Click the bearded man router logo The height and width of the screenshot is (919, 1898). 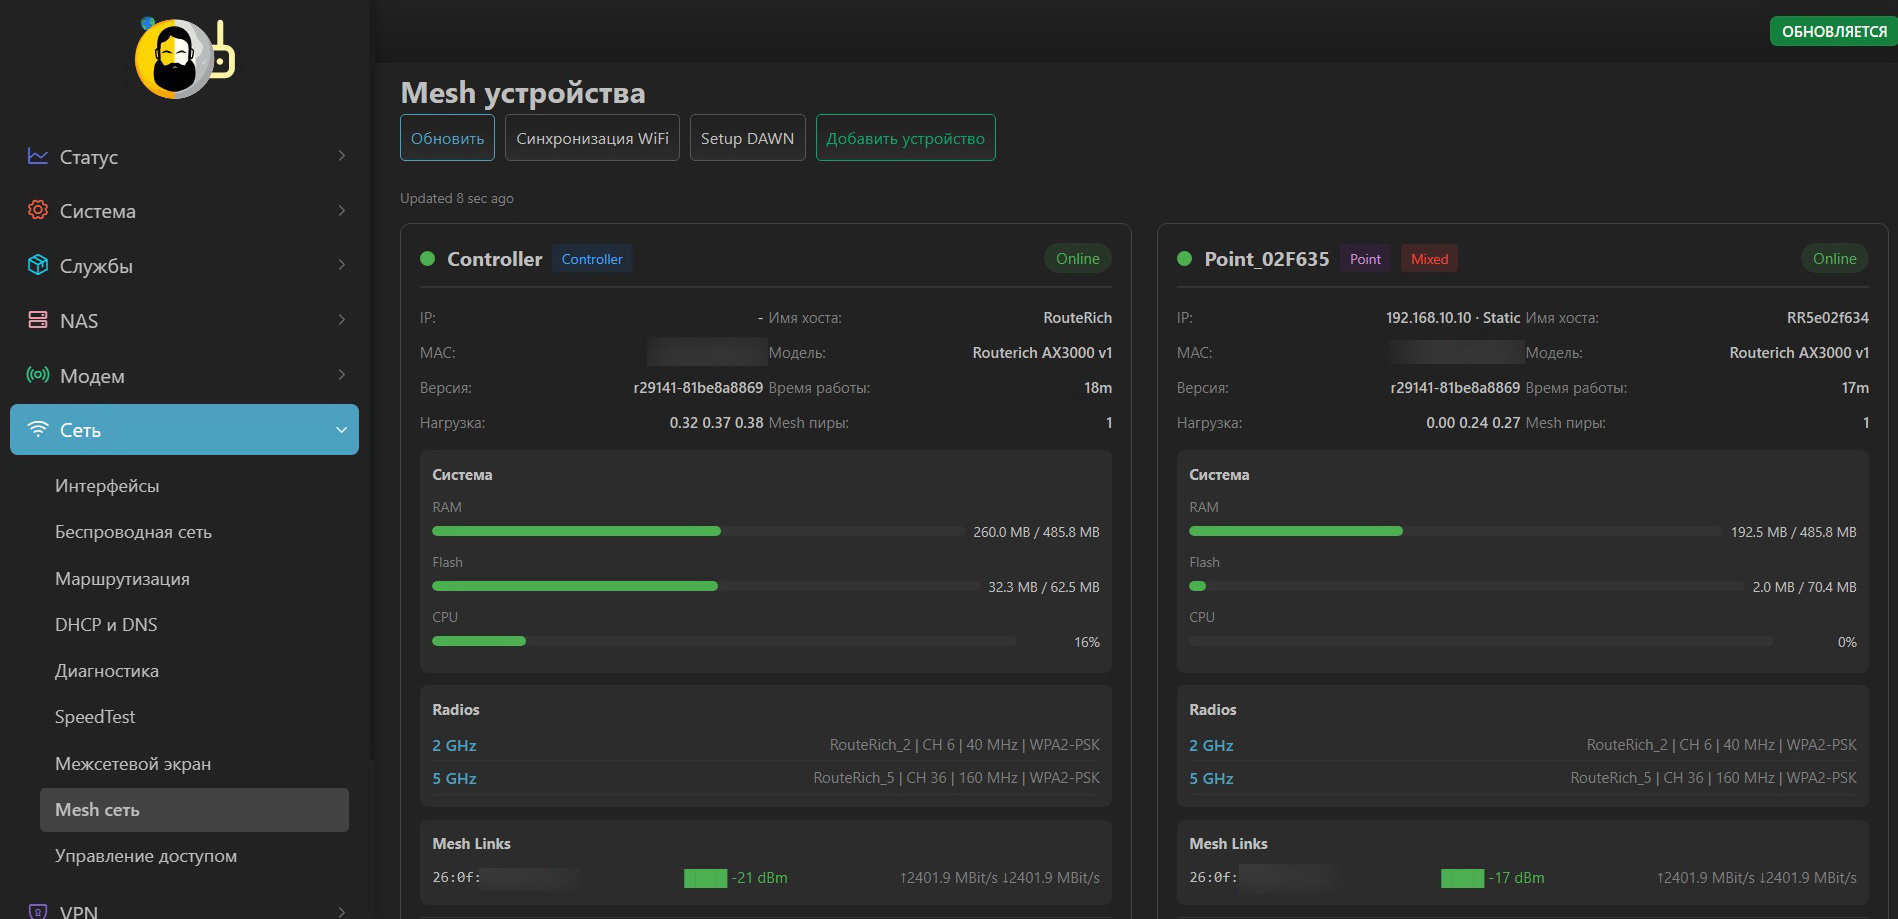point(185,58)
